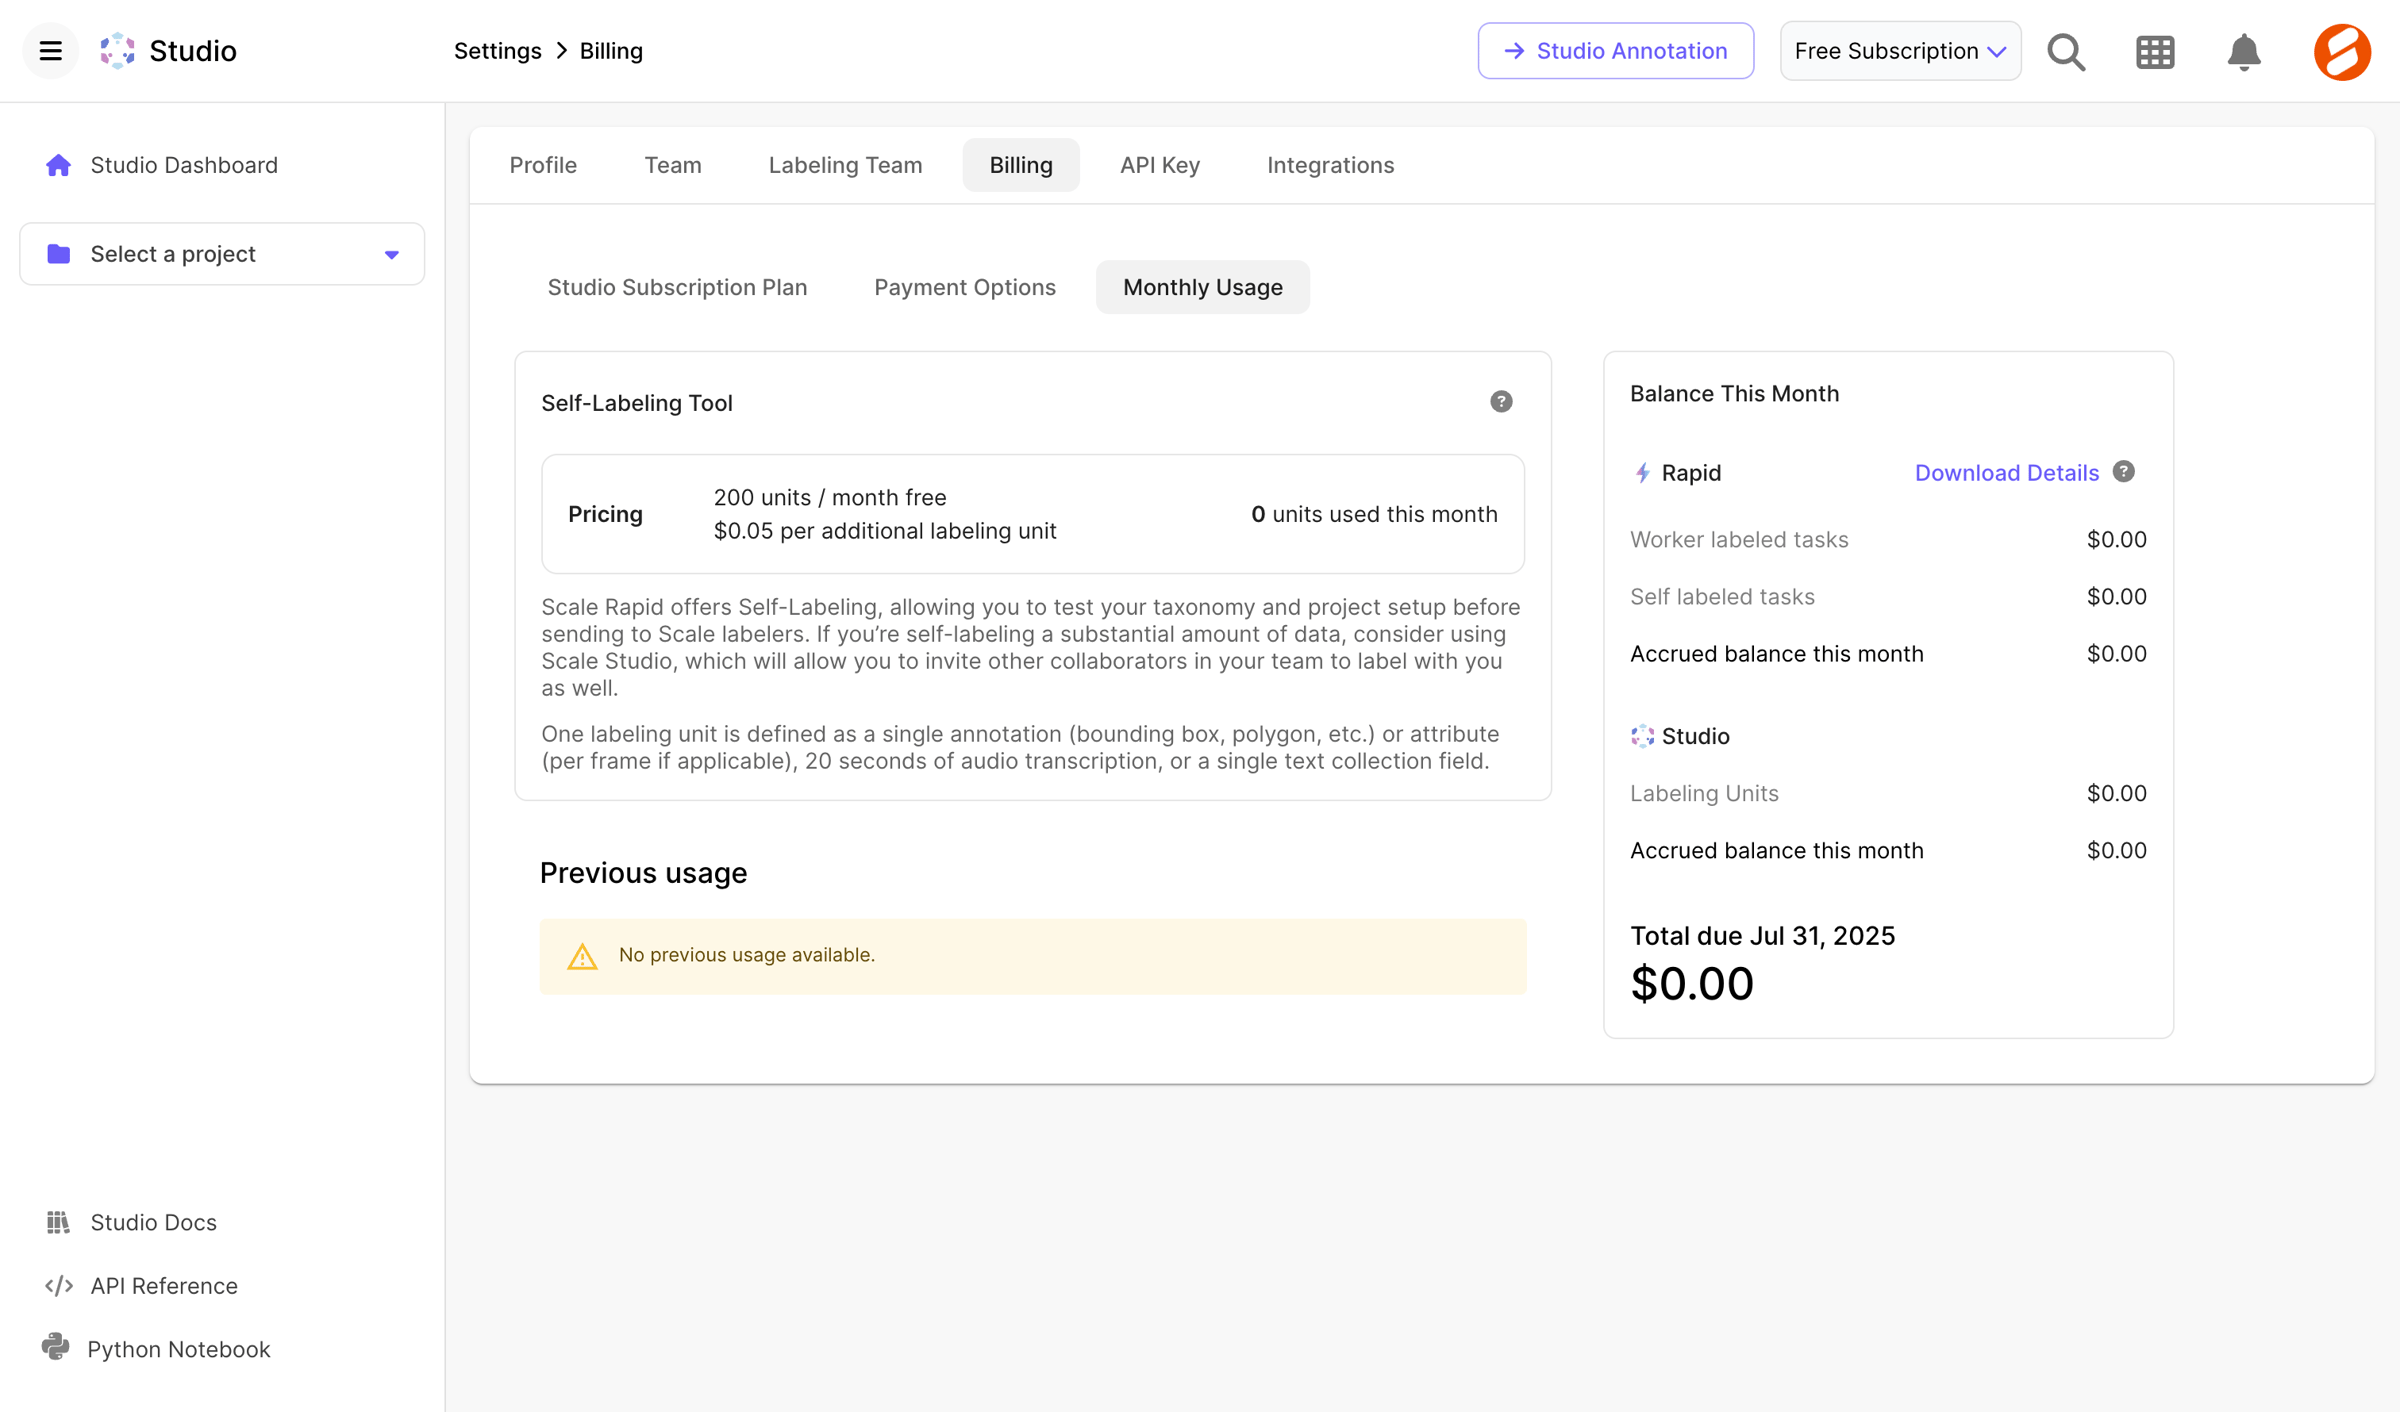
Task: Click the Studio Annotation button
Action: tap(1615, 51)
